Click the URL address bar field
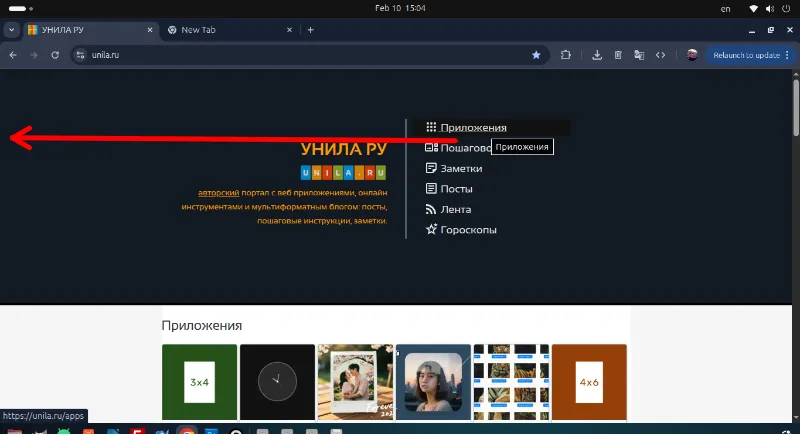This screenshot has width=800, height=434. coord(300,55)
